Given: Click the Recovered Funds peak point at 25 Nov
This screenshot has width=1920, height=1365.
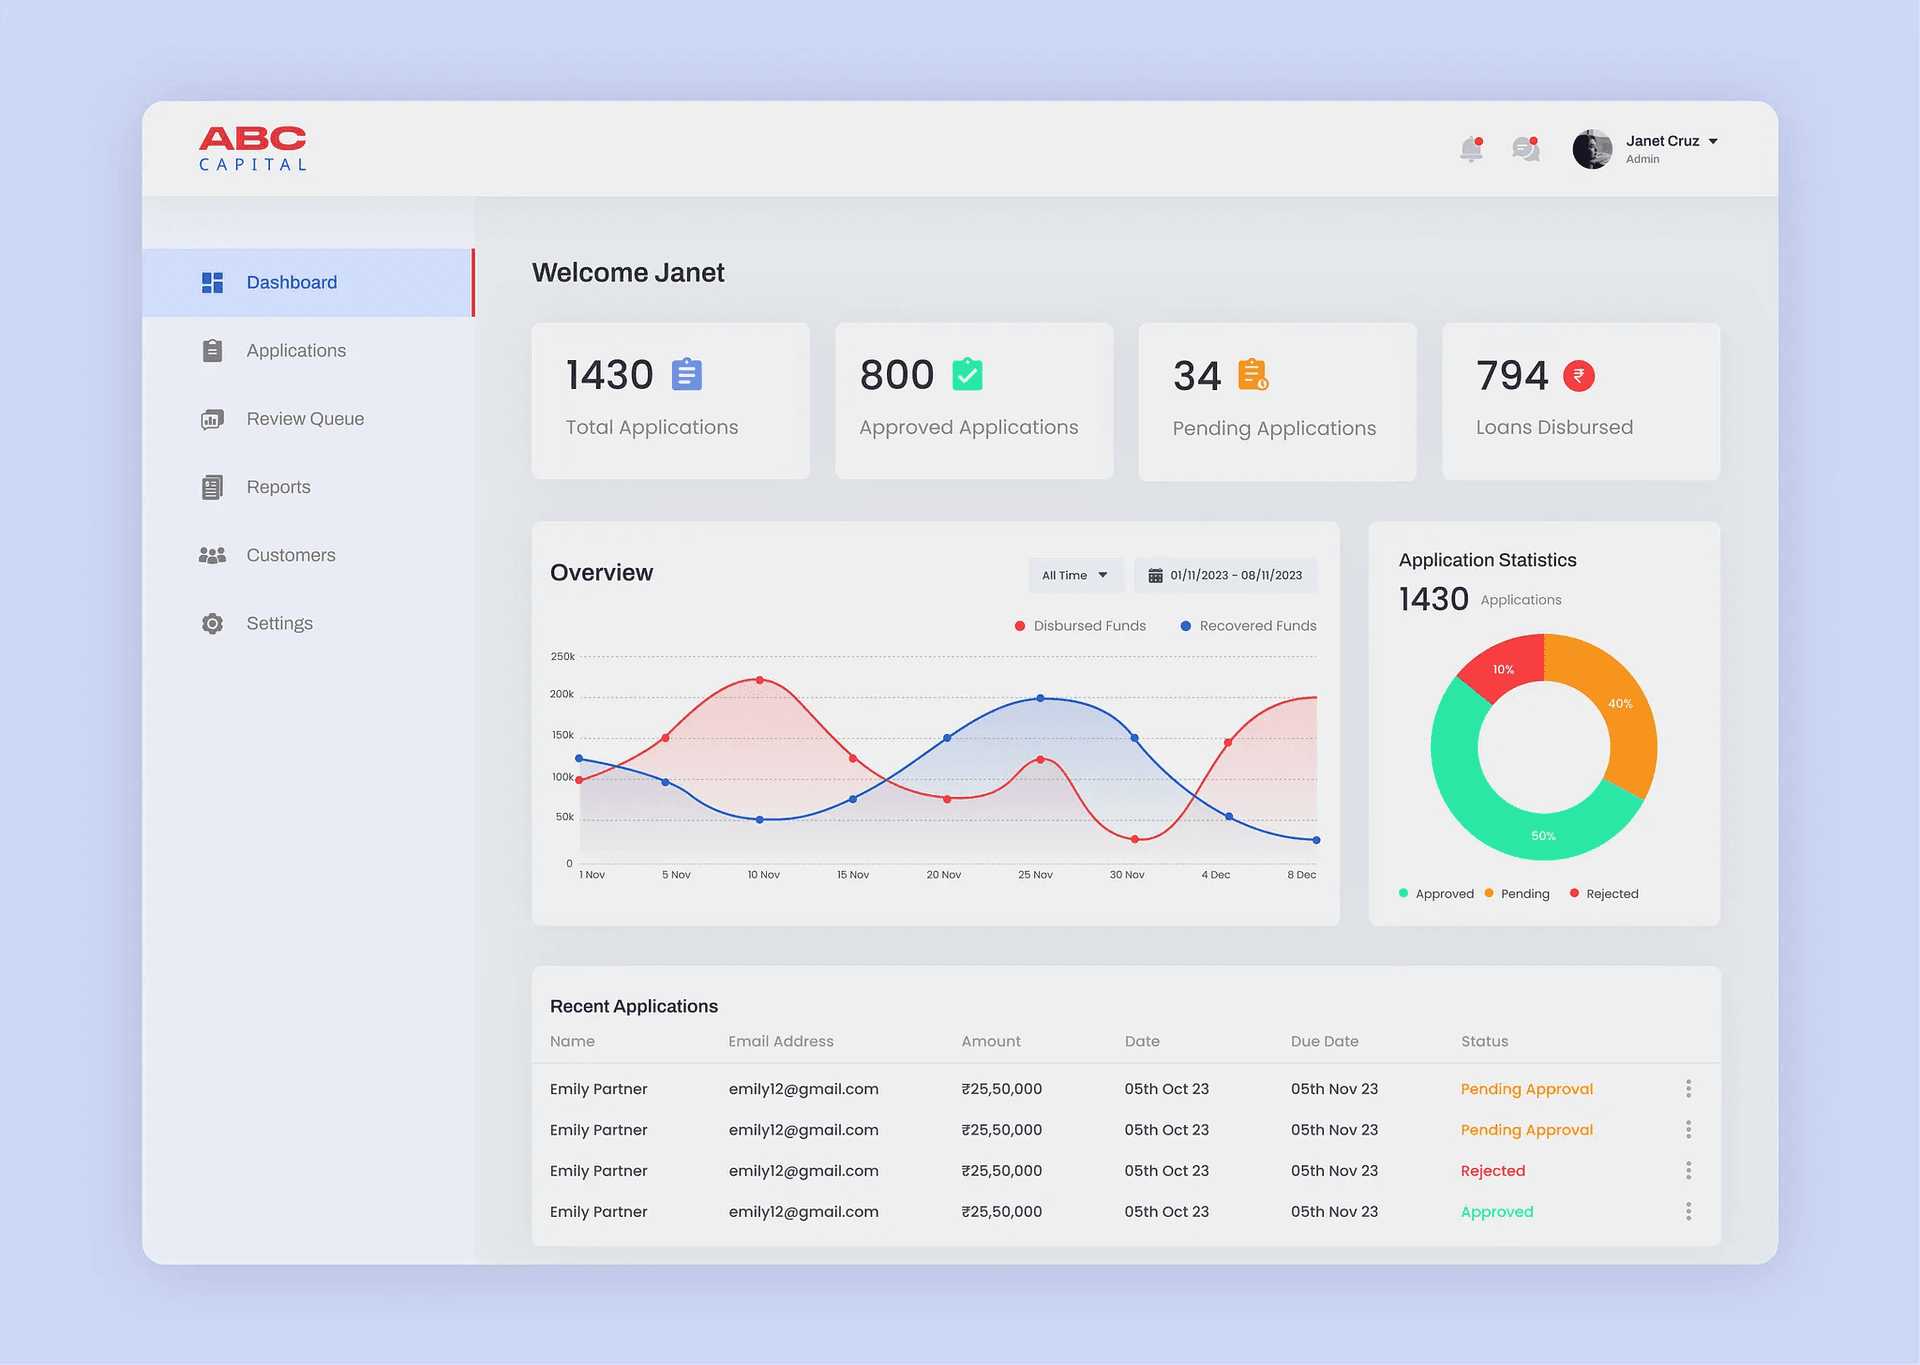Looking at the screenshot, I should point(1040,698).
